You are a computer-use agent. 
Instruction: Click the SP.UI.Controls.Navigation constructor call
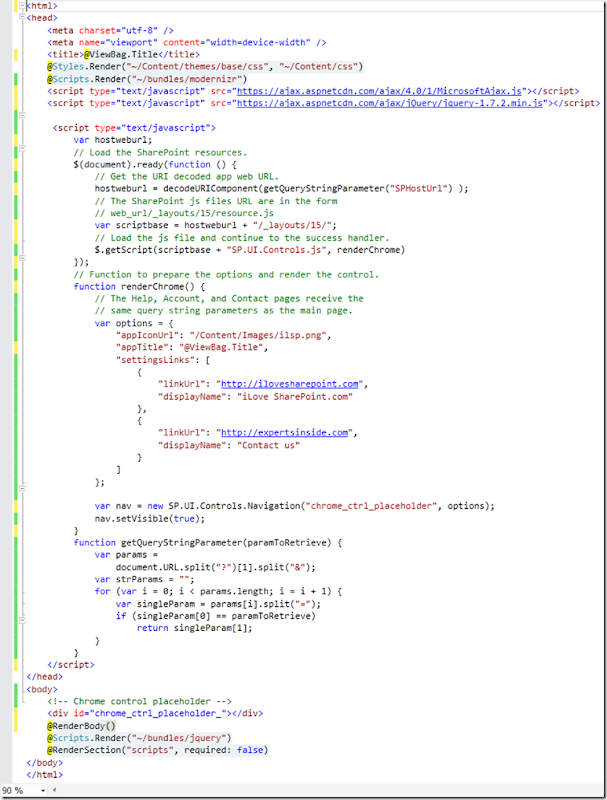pyautogui.click(x=332, y=506)
